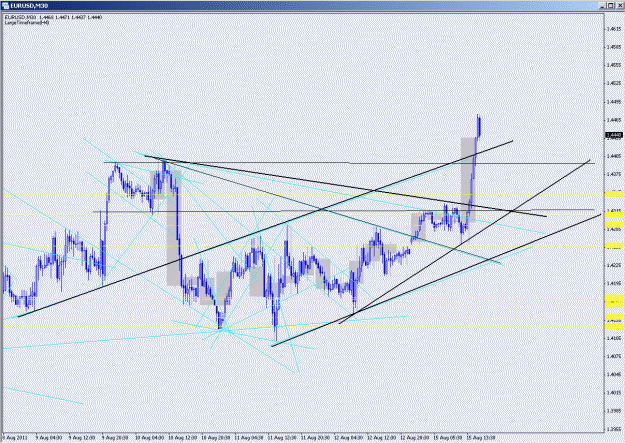Close the EURUSD,M30 chart window
Viewport: 625px width, 443px height.
coord(620,6)
